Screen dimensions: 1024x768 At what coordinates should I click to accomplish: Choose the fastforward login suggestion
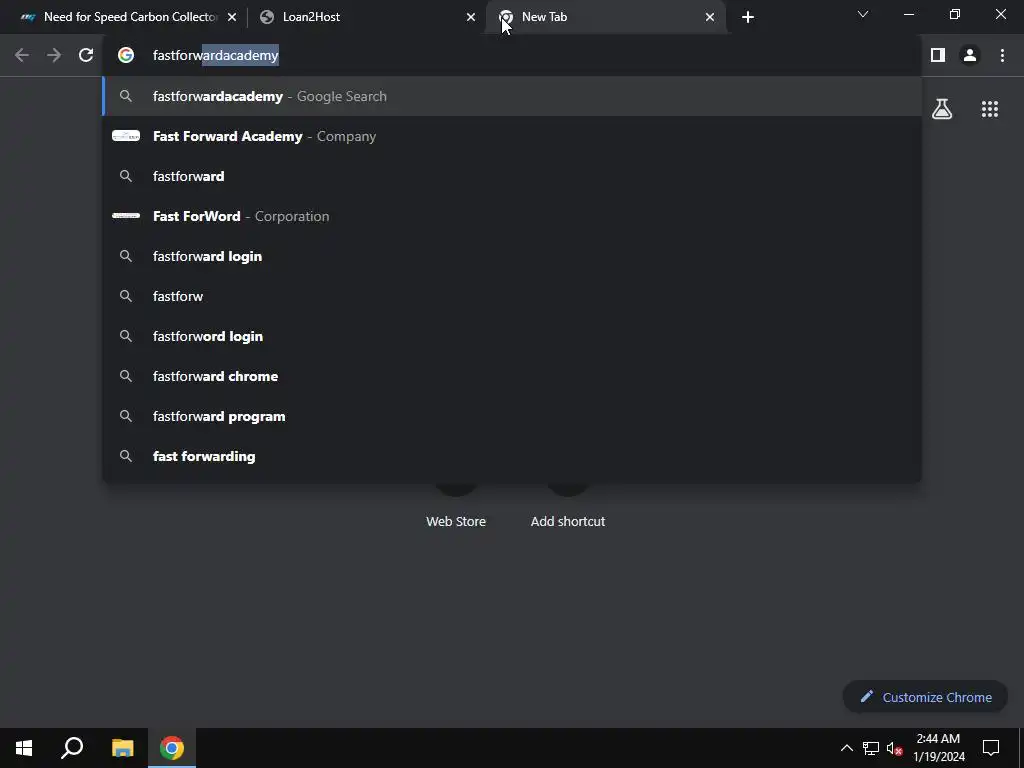coord(512,256)
